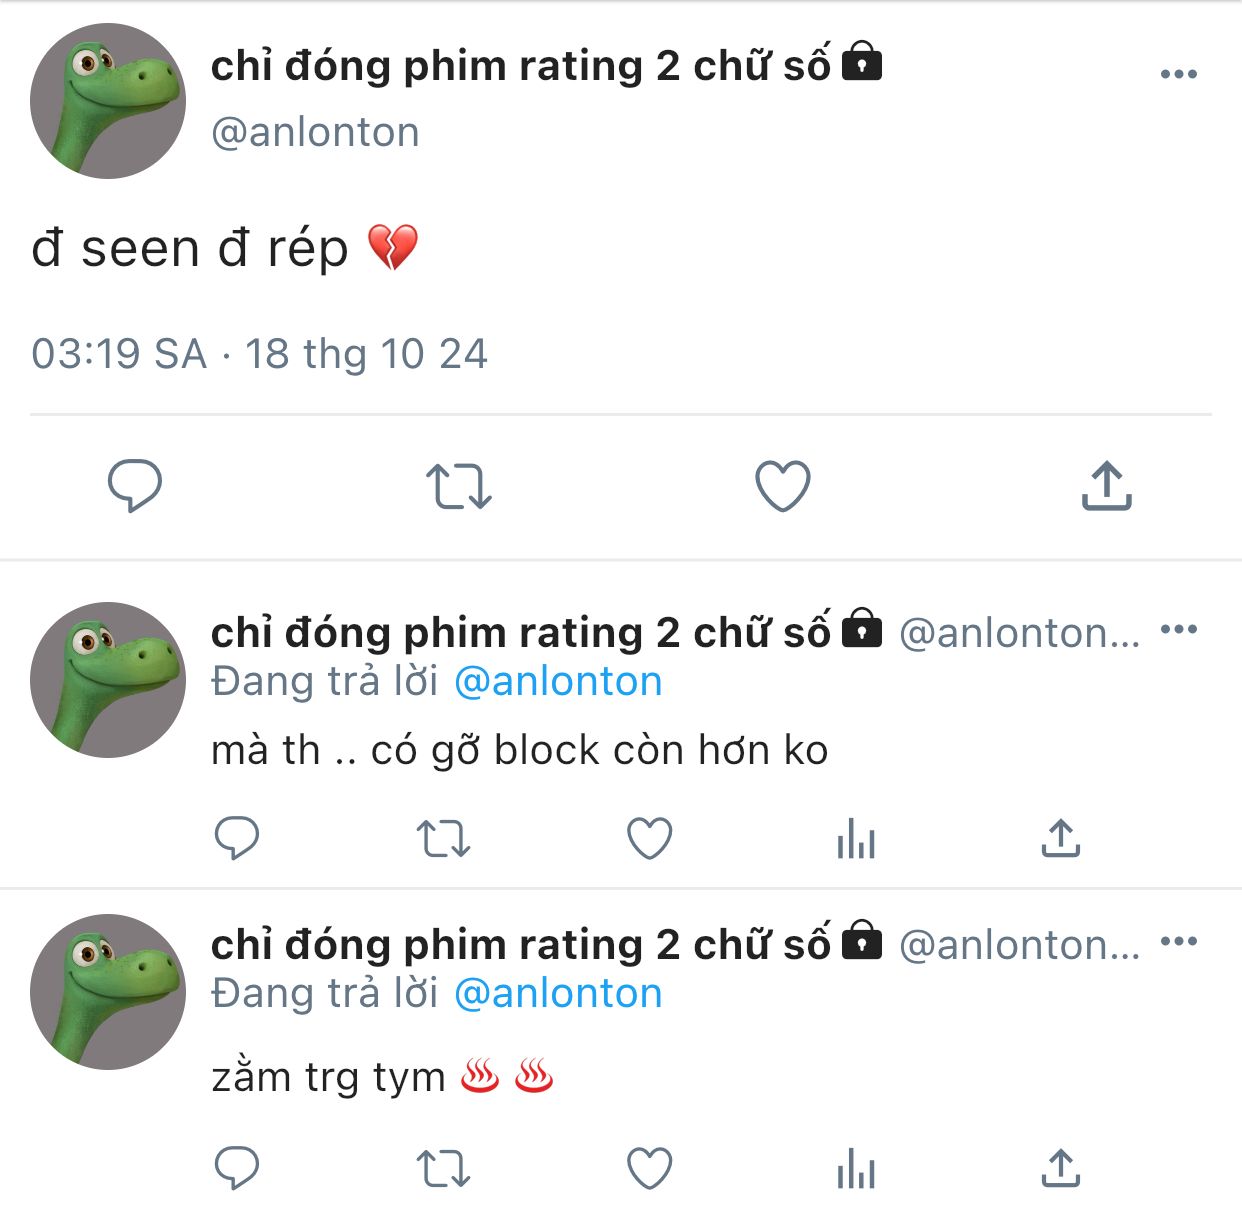This screenshot has height=1212, width=1242.
Task: Open more options on the "zằm trg tym" reply
Action: click(x=1179, y=942)
